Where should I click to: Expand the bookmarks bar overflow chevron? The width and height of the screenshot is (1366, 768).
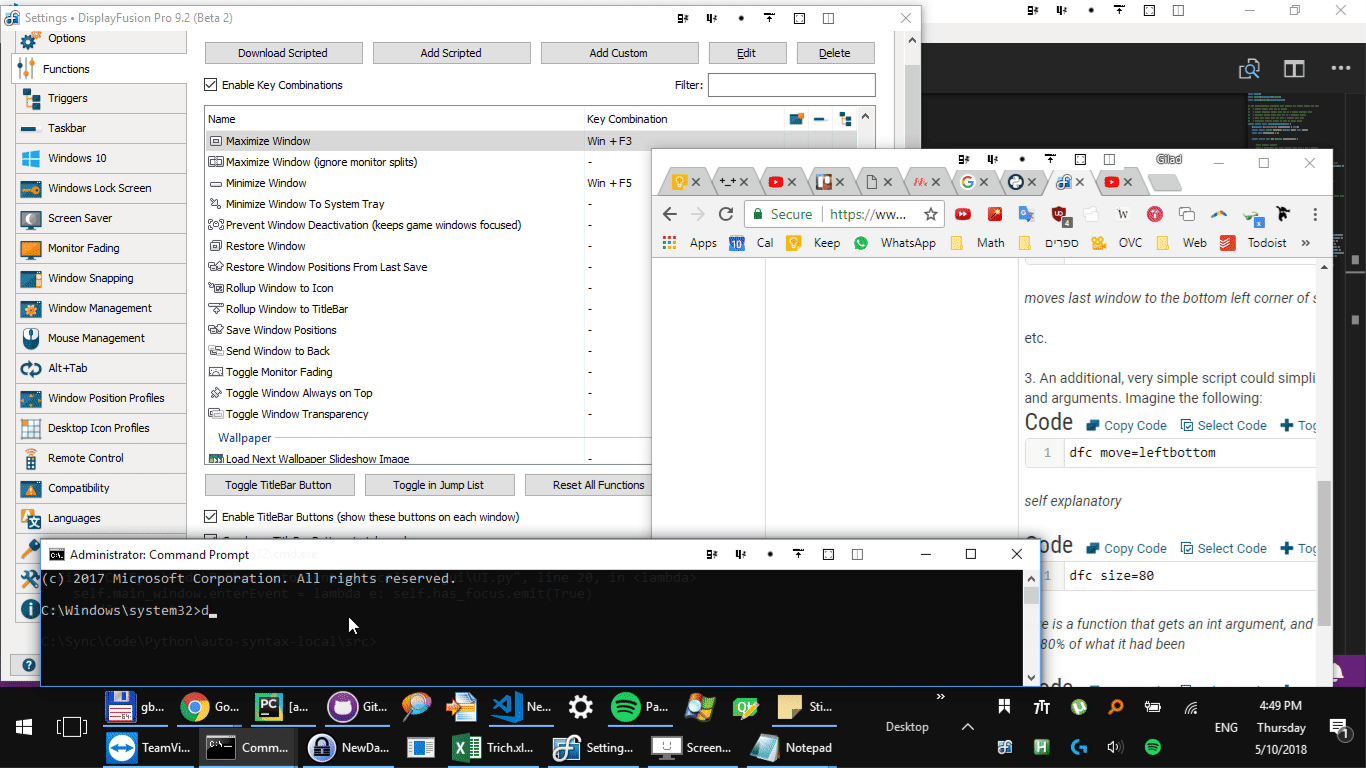[1305, 243]
